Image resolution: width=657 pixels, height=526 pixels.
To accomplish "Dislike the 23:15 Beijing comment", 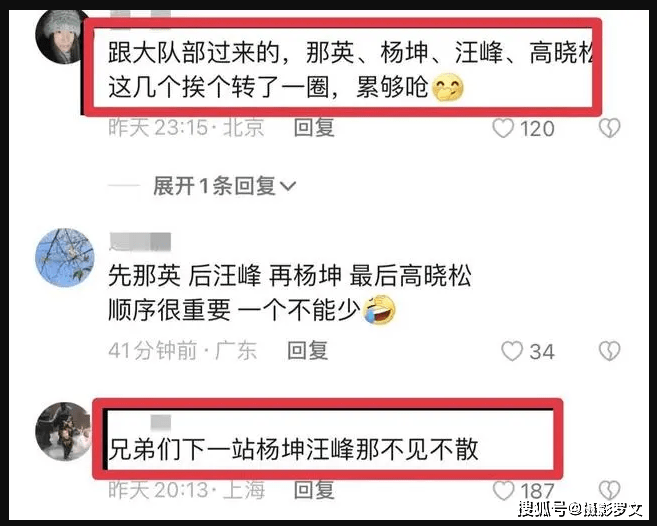I will point(609,128).
